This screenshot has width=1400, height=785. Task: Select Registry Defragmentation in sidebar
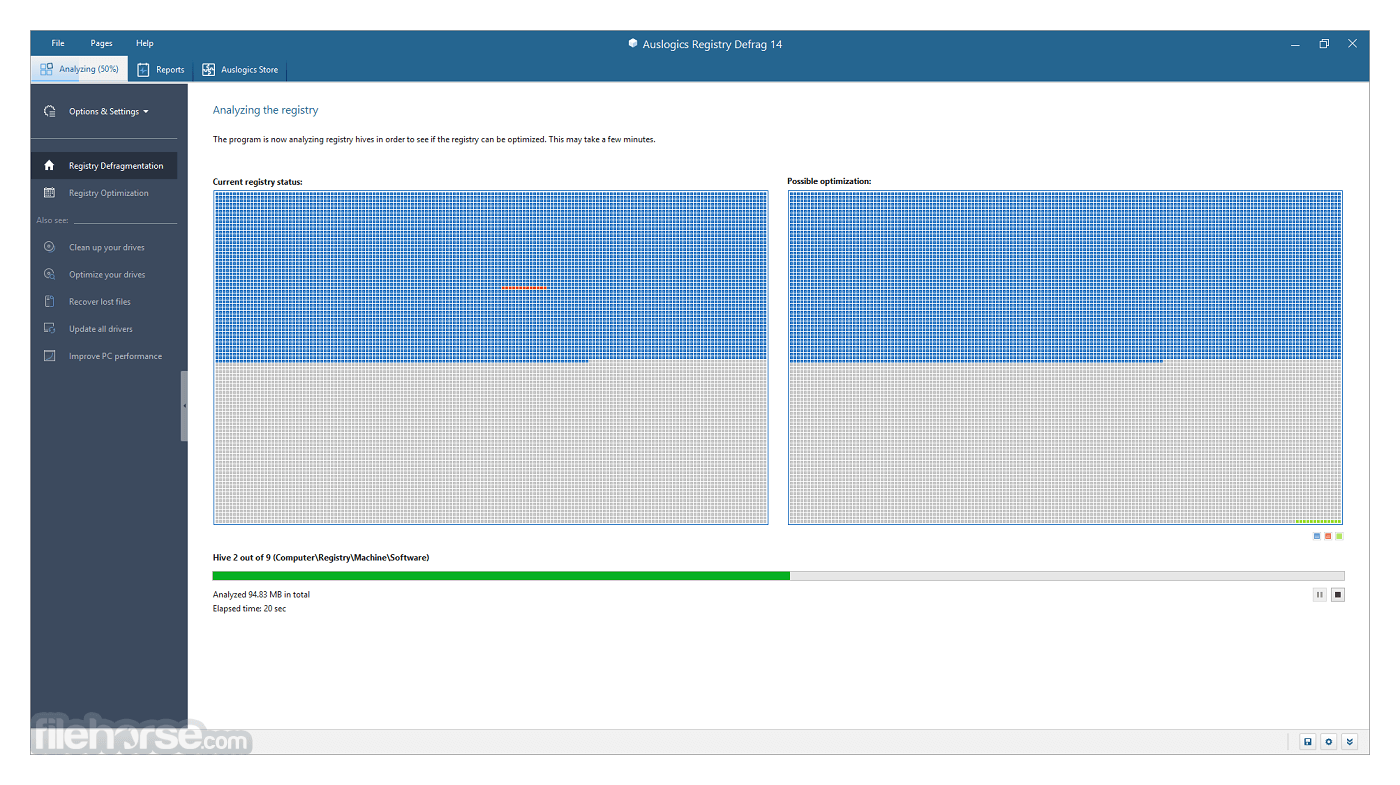coord(104,165)
